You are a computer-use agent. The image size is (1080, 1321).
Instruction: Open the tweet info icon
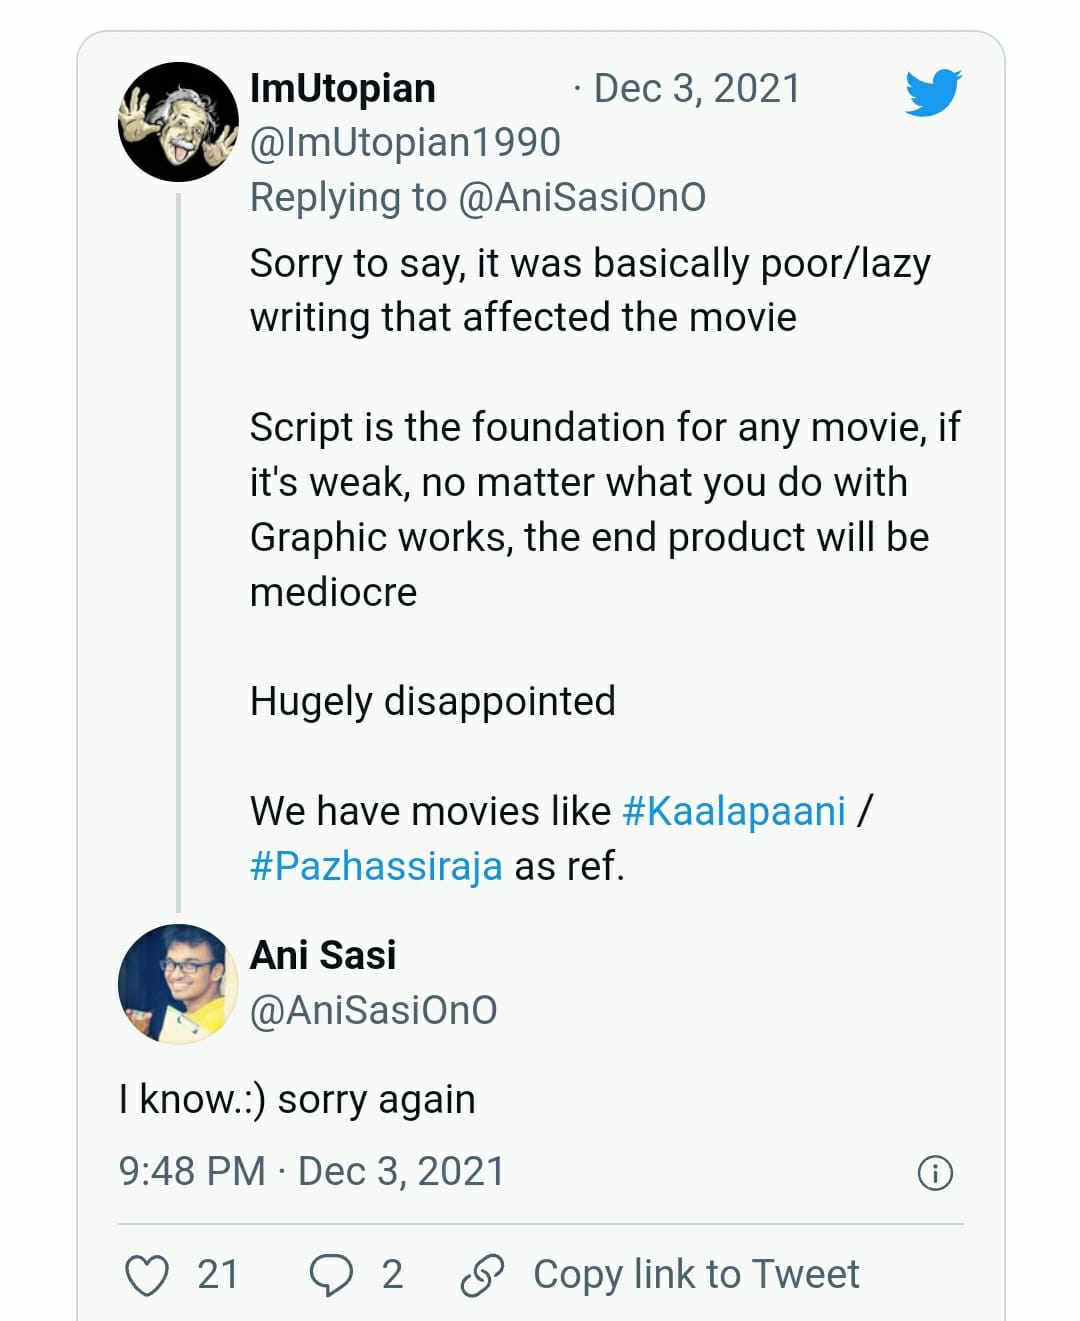point(935,1172)
